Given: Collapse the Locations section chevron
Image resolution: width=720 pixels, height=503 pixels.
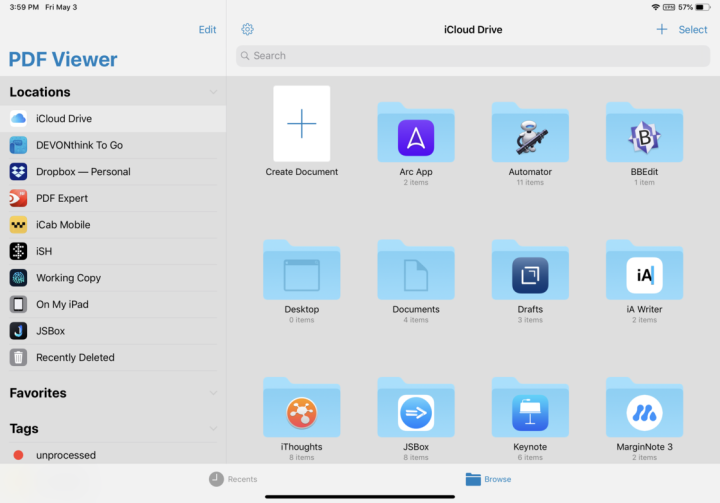Looking at the screenshot, I should [213, 92].
